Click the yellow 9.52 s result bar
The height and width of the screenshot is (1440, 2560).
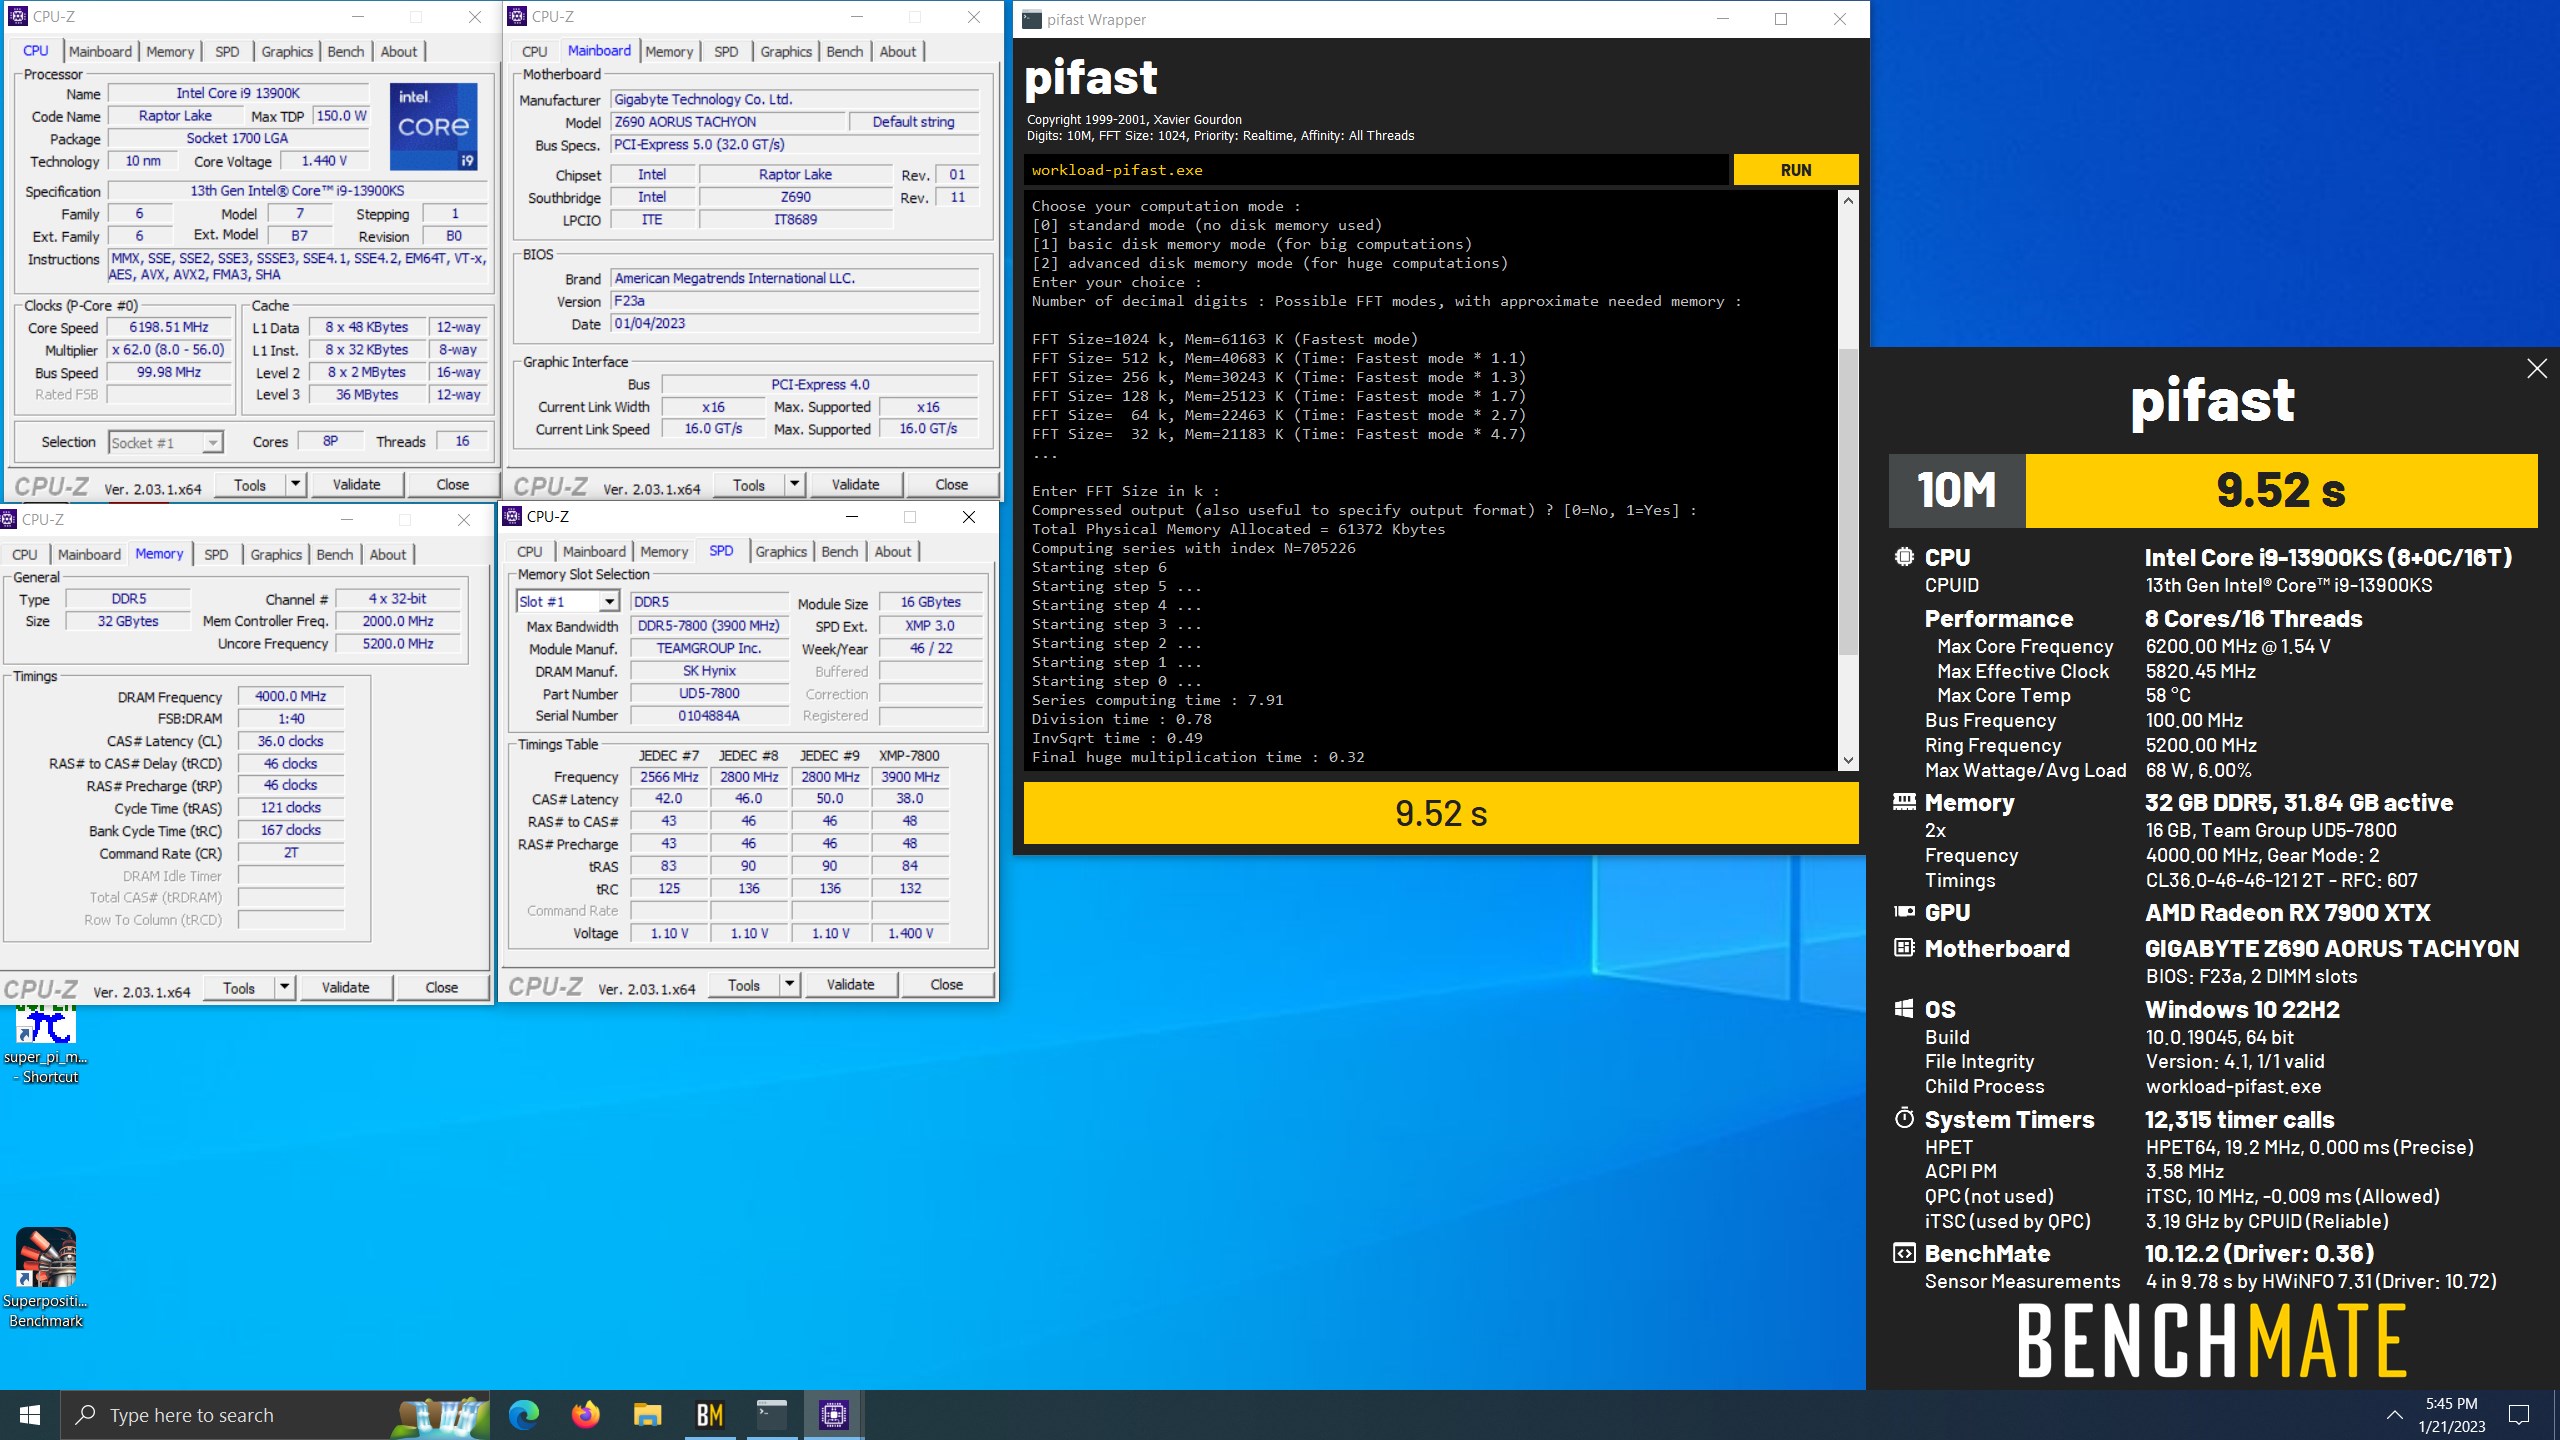(1441, 813)
